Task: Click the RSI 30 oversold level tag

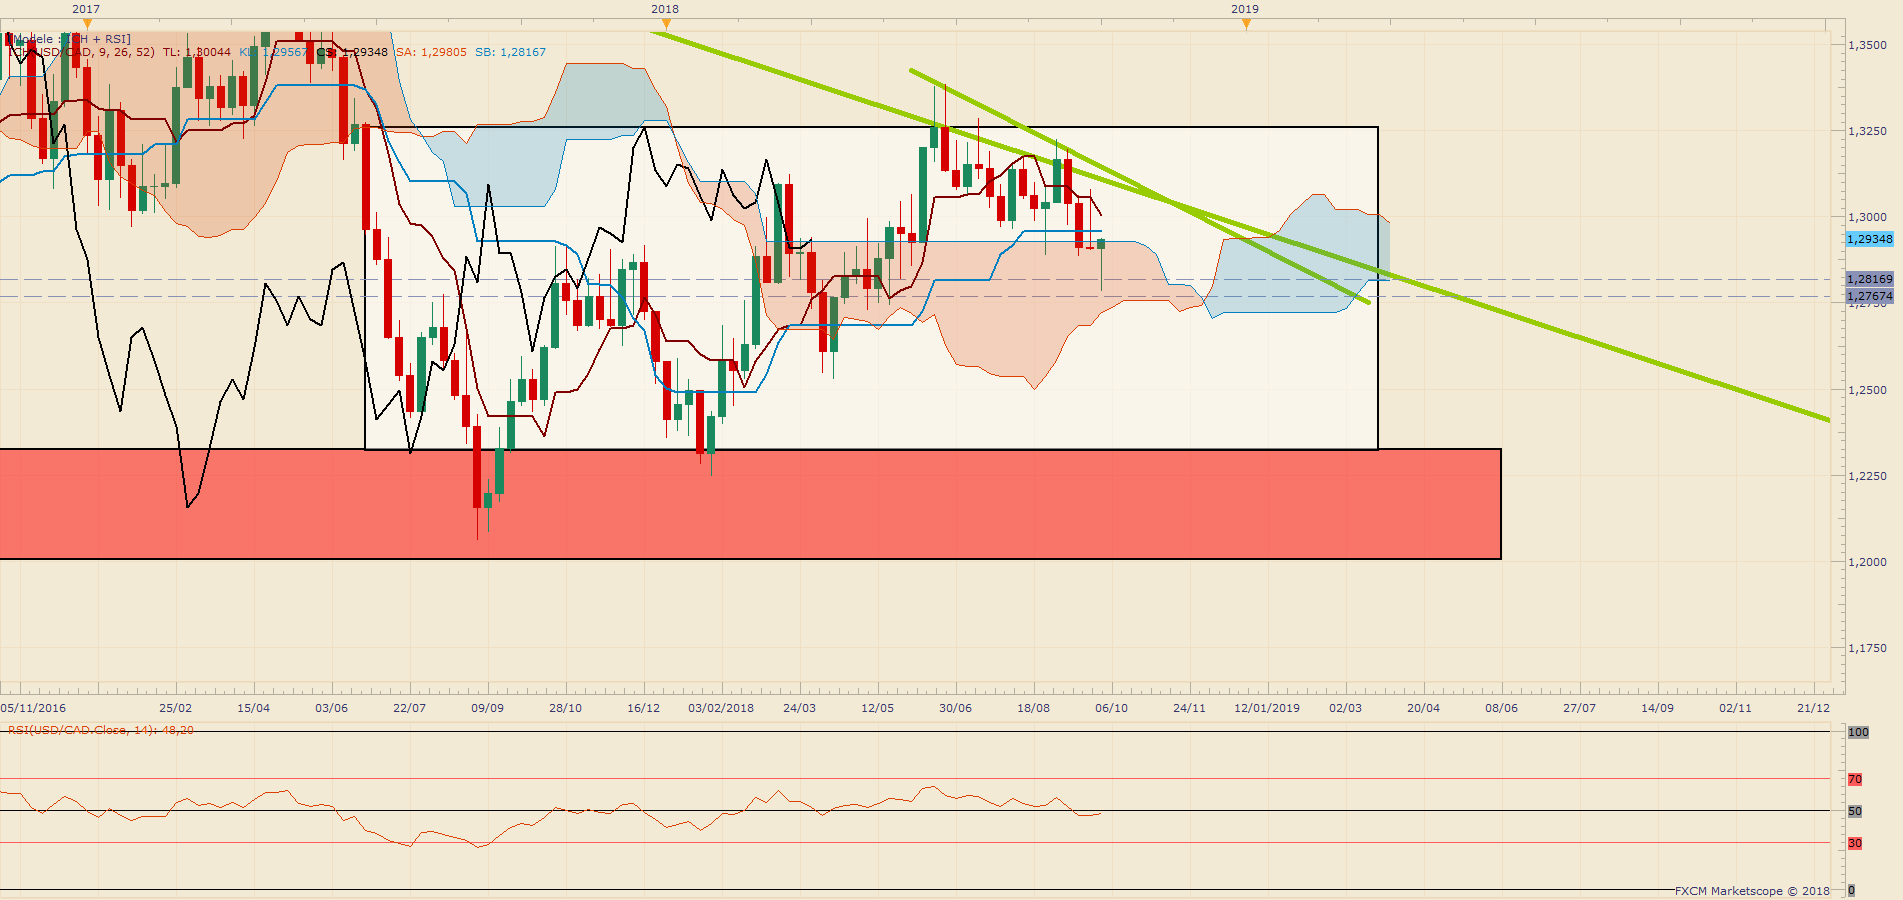Action: click(x=1855, y=843)
